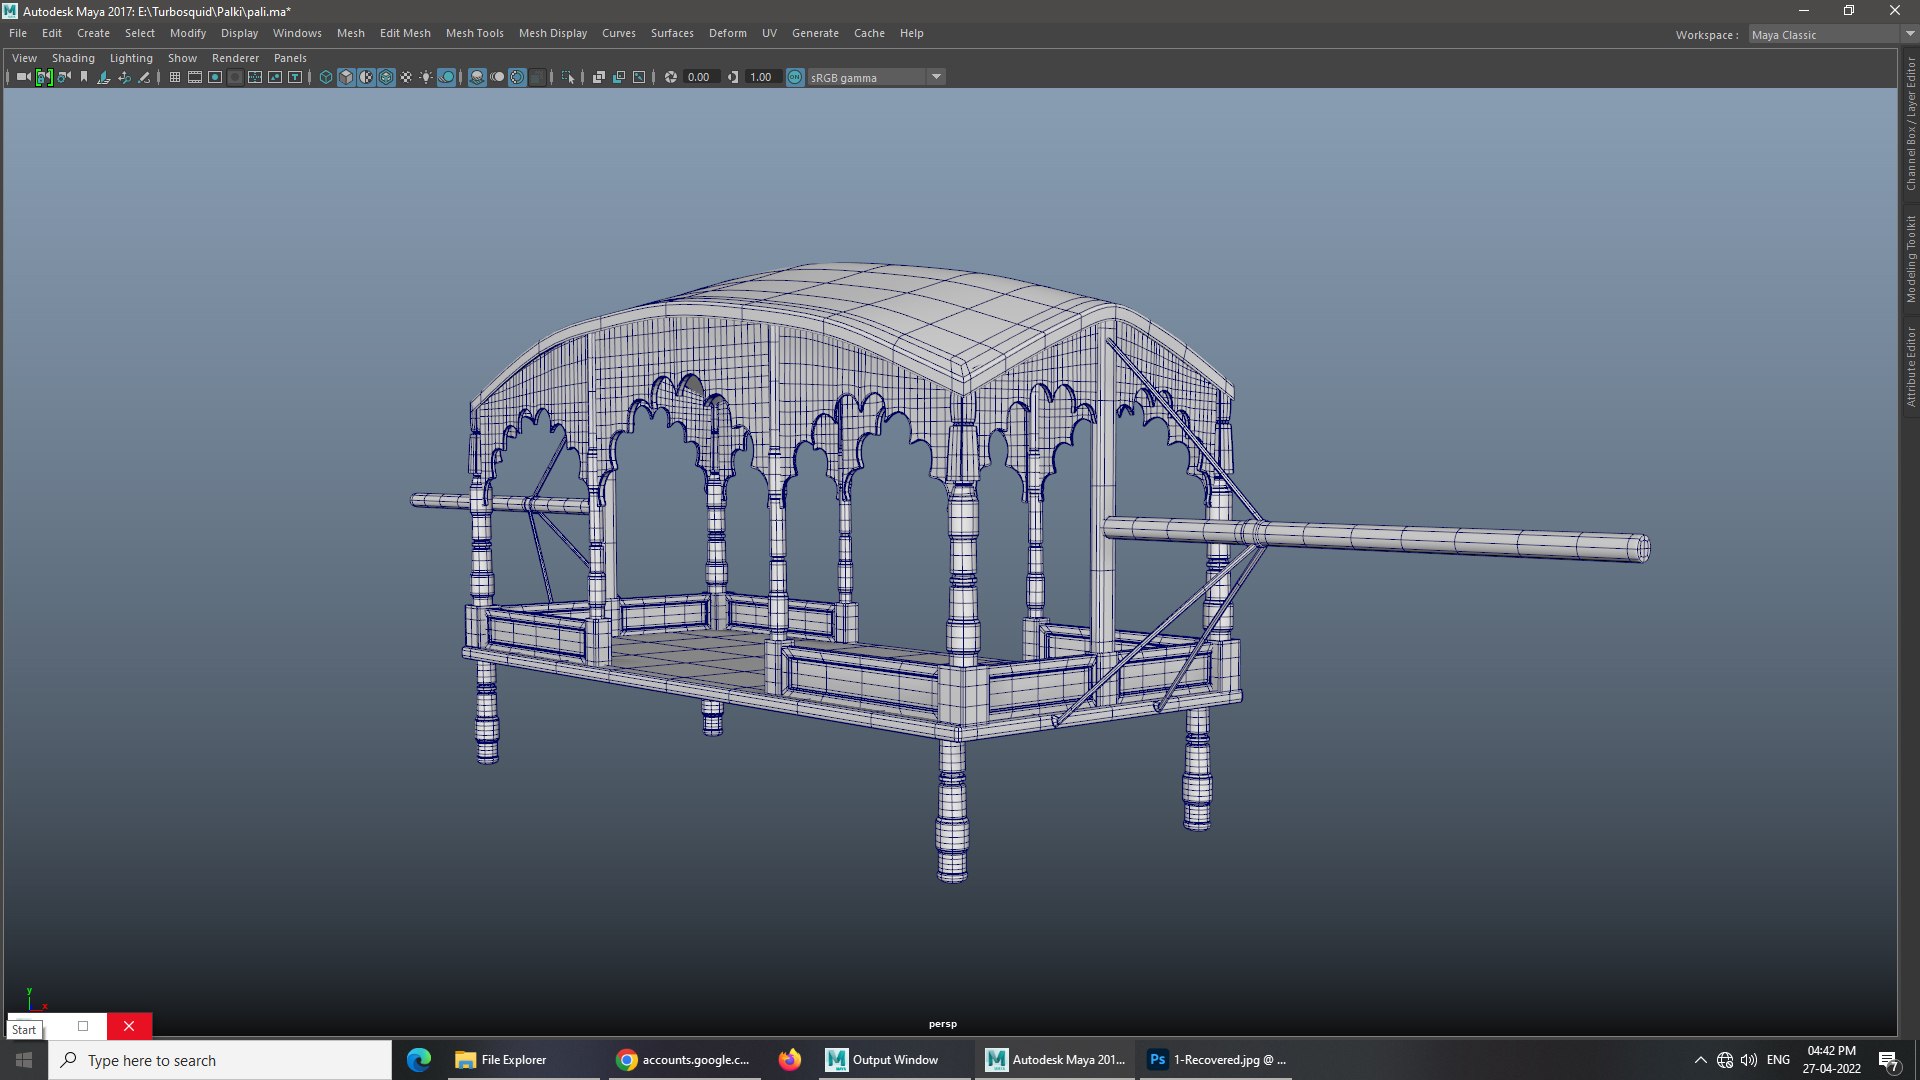Image resolution: width=1920 pixels, height=1080 pixels.
Task: Switch to Output Window in taskbar
Action: tap(881, 1060)
